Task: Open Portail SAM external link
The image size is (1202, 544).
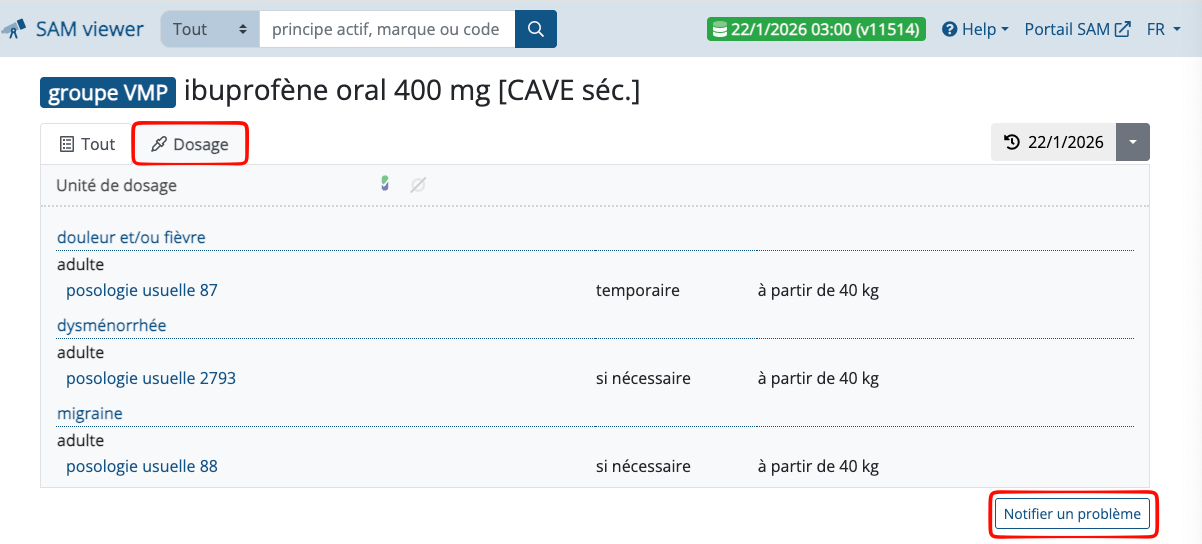Action: tap(1077, 29)
